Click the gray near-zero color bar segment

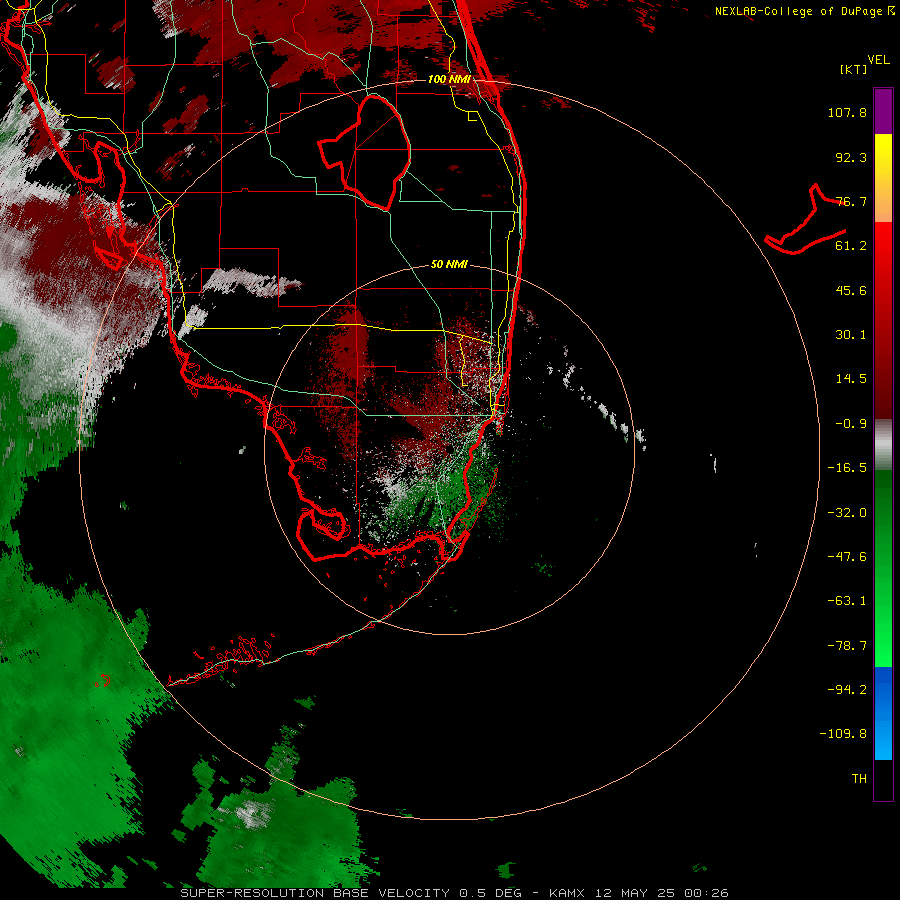tap(883, 445)
